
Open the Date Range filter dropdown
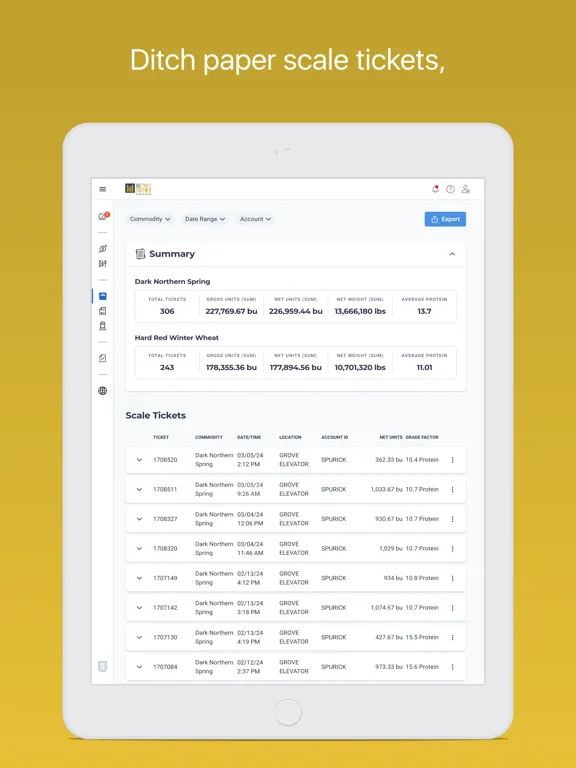pos(205,219)
